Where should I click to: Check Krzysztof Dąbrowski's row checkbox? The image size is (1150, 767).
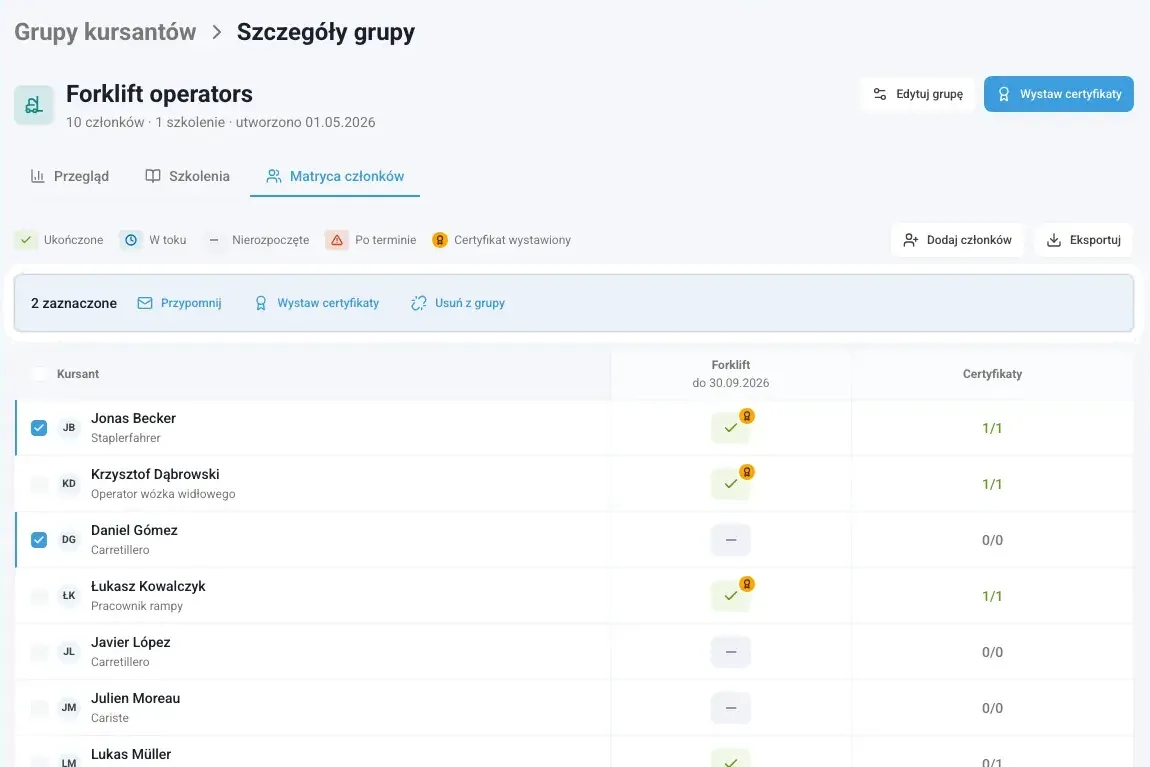(39, 484)
